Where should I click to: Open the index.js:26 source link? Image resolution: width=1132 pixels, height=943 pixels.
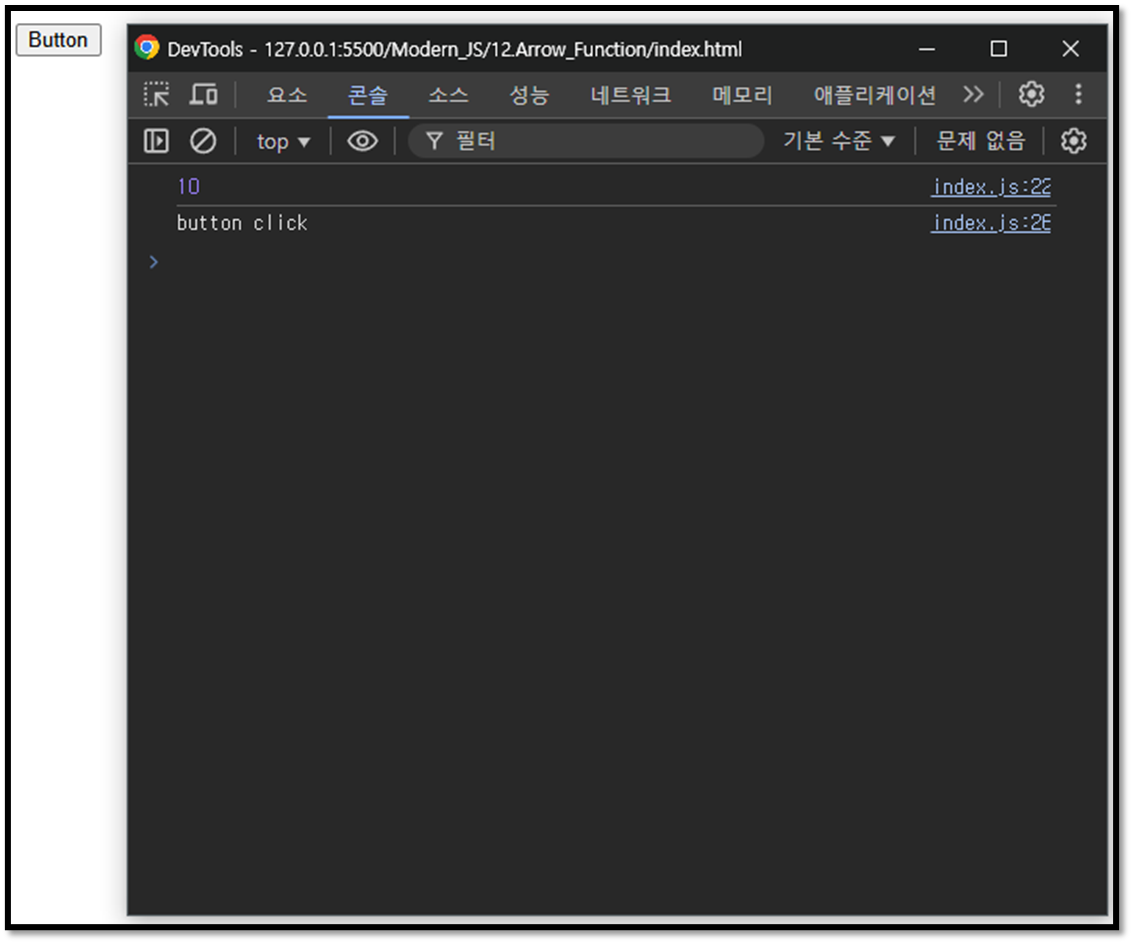tap(990, 223)
